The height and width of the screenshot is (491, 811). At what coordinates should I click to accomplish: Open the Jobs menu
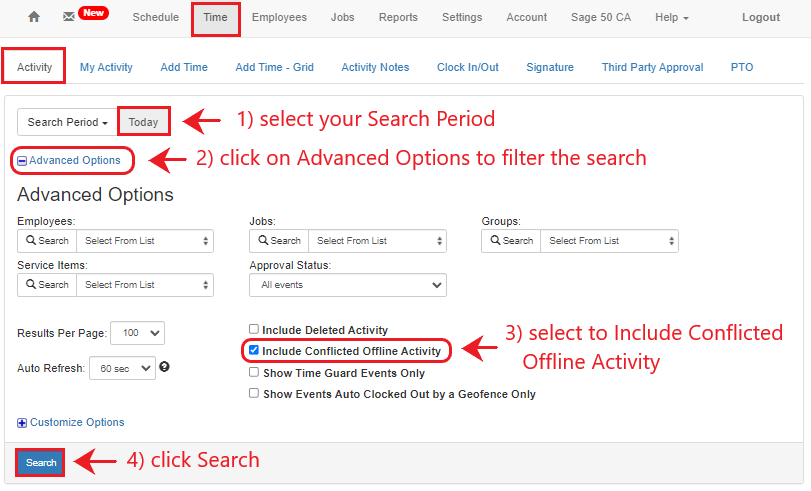[x=343, y=18]
